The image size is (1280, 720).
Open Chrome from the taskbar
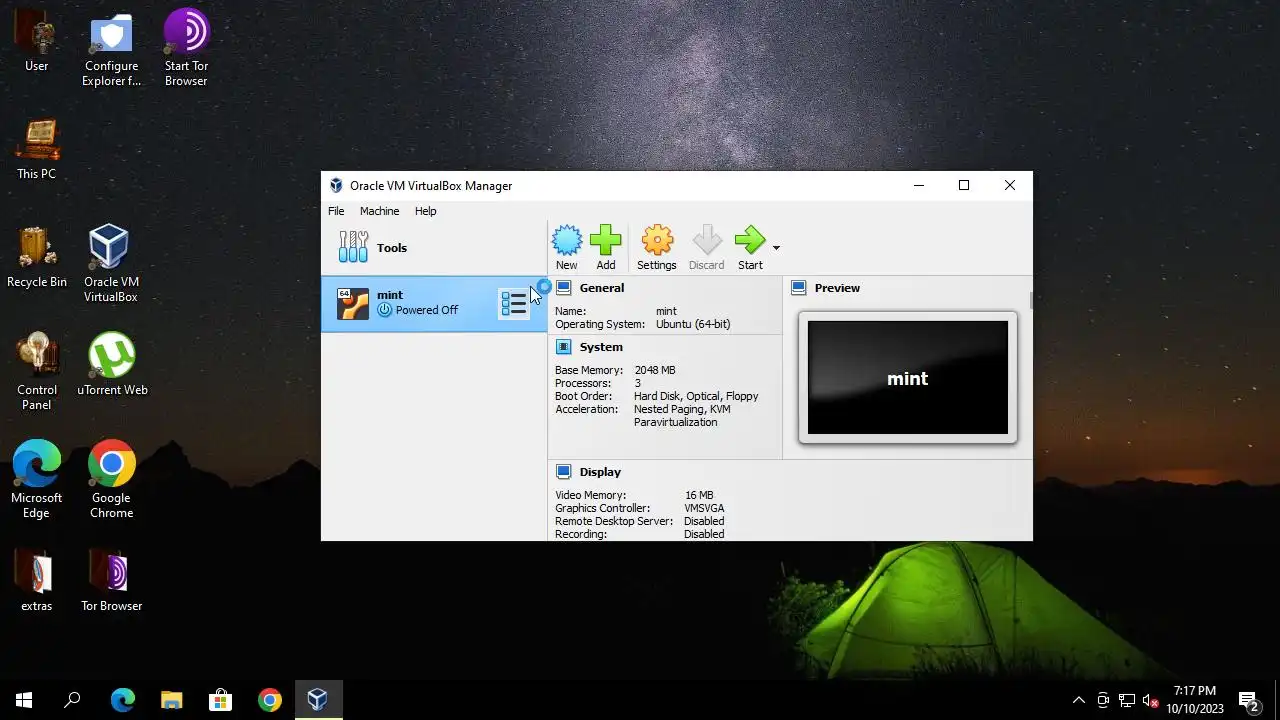269,700
